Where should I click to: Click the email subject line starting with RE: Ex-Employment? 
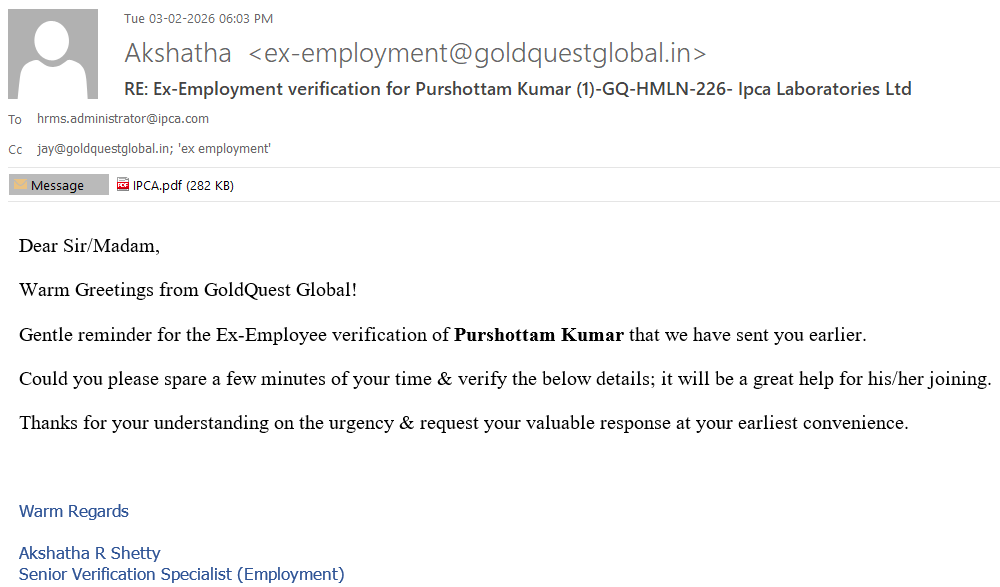pos(517,89)
